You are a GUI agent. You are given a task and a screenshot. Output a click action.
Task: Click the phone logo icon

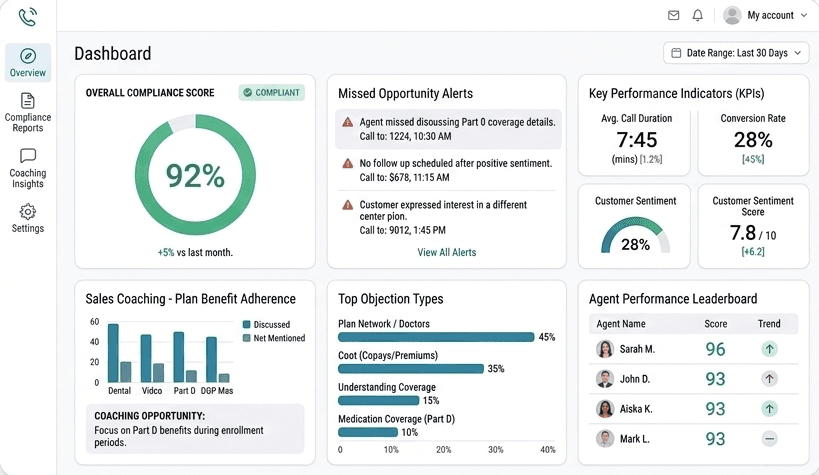tap(28, 17)
